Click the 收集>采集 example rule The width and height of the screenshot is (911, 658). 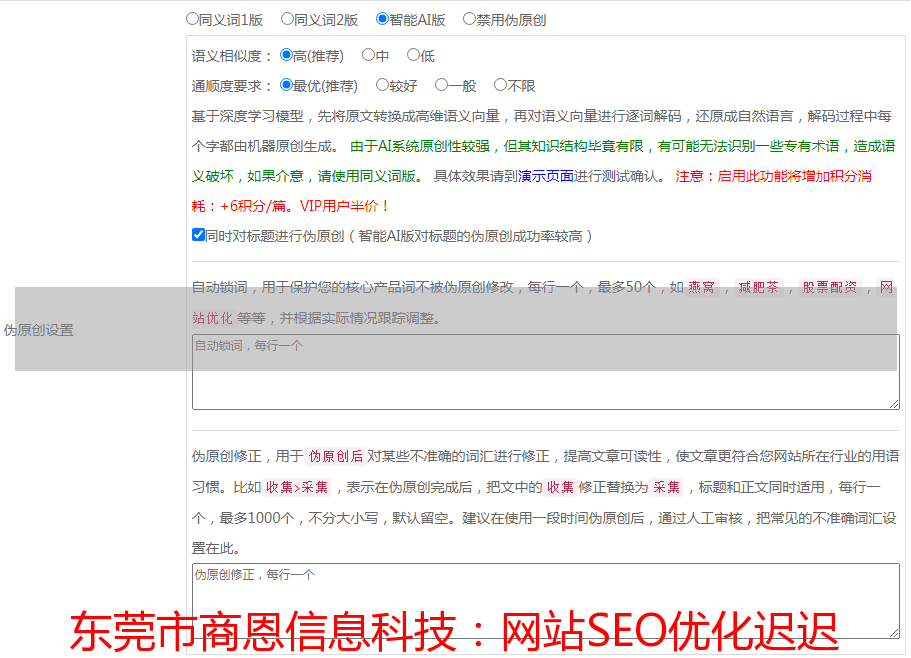(x=297, y=487)
